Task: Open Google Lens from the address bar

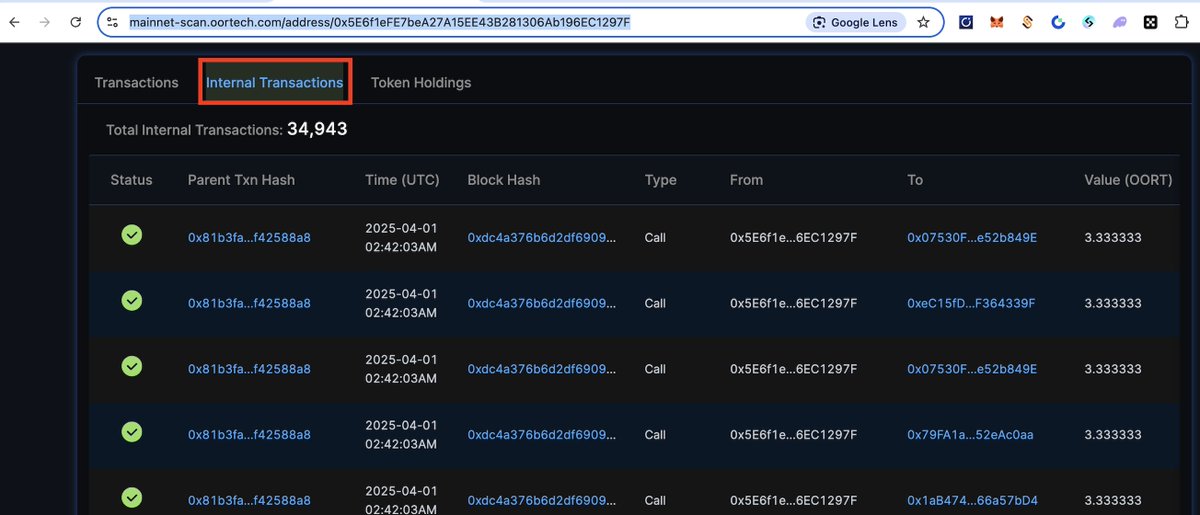Action: tap(856, 22)
